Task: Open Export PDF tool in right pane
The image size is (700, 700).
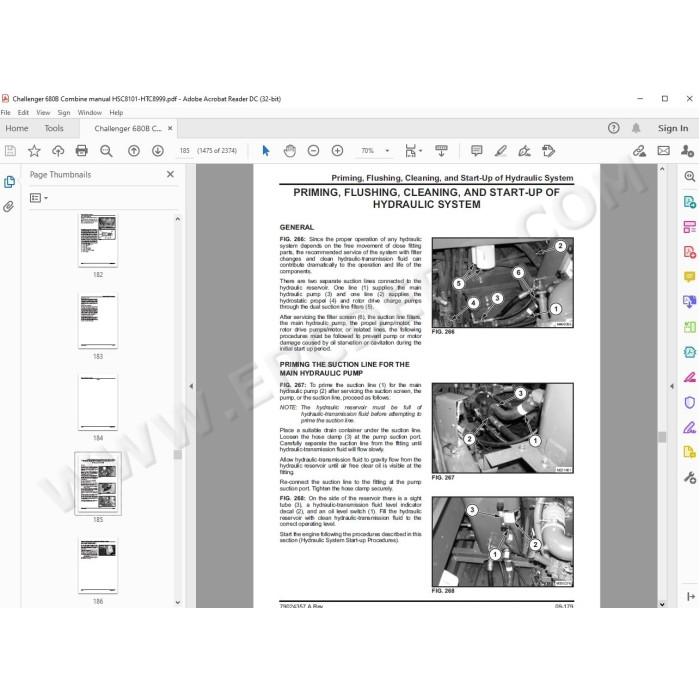Action: (x=690, y=202)
